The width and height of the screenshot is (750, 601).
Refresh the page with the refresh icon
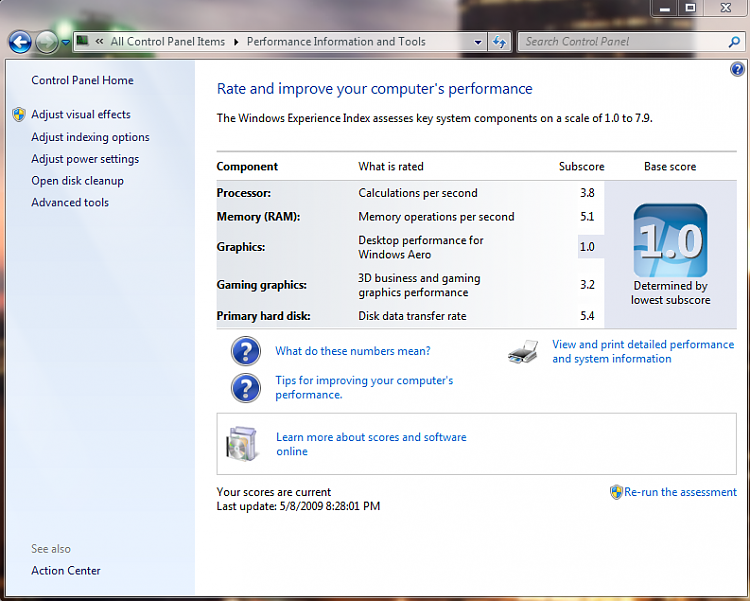click(x=499, y=42)
